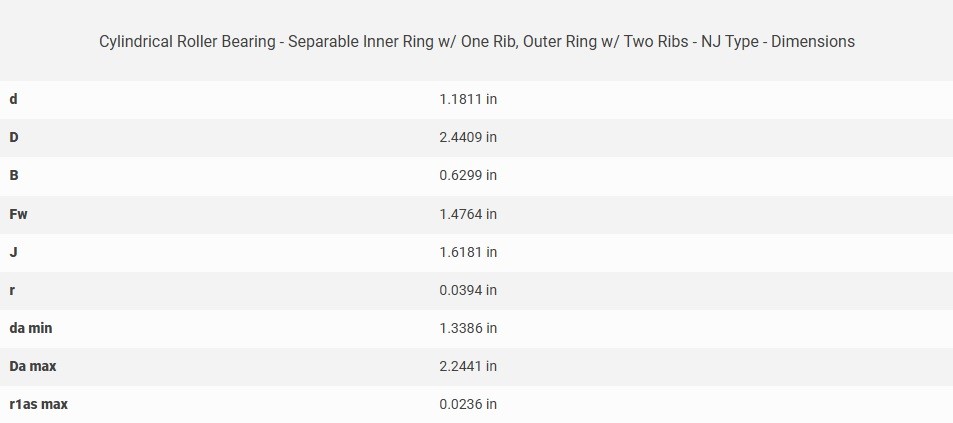This screenshot has width=953, height=423.
Task: Select the 'Fw' row label
Action: tap(18, 214)
